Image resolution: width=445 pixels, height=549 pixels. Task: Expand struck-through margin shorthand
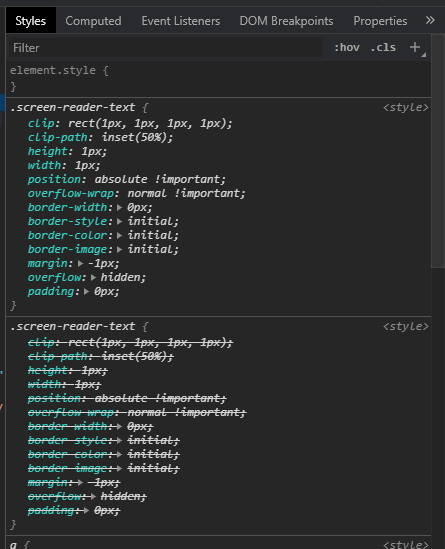pos(80,482)
